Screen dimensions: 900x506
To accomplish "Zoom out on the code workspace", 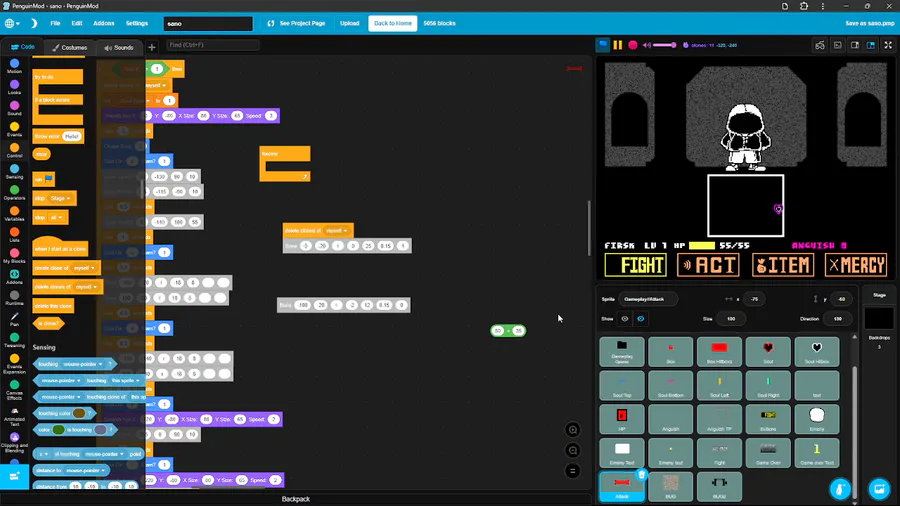I will click(x=572, y=450).
